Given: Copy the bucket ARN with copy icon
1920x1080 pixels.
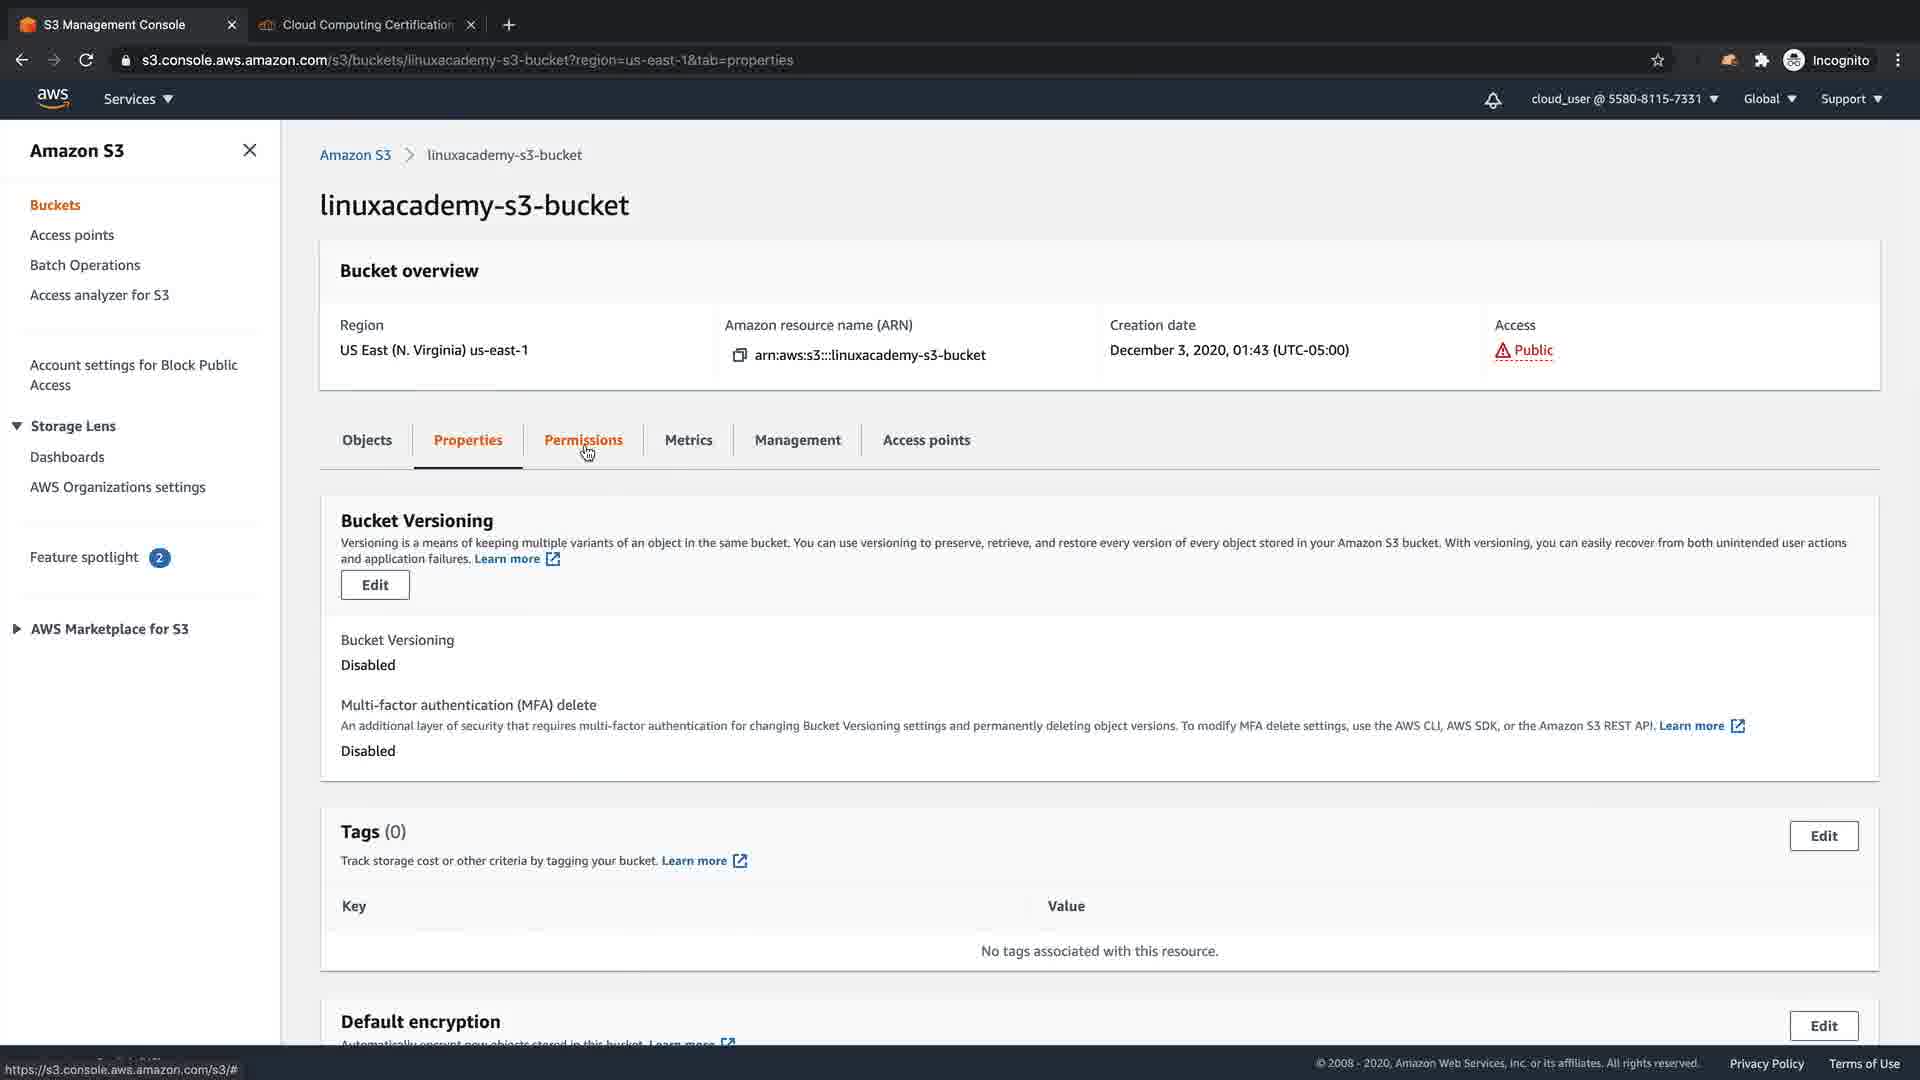Looking at the screenshot, I should [x=739, y=355].
